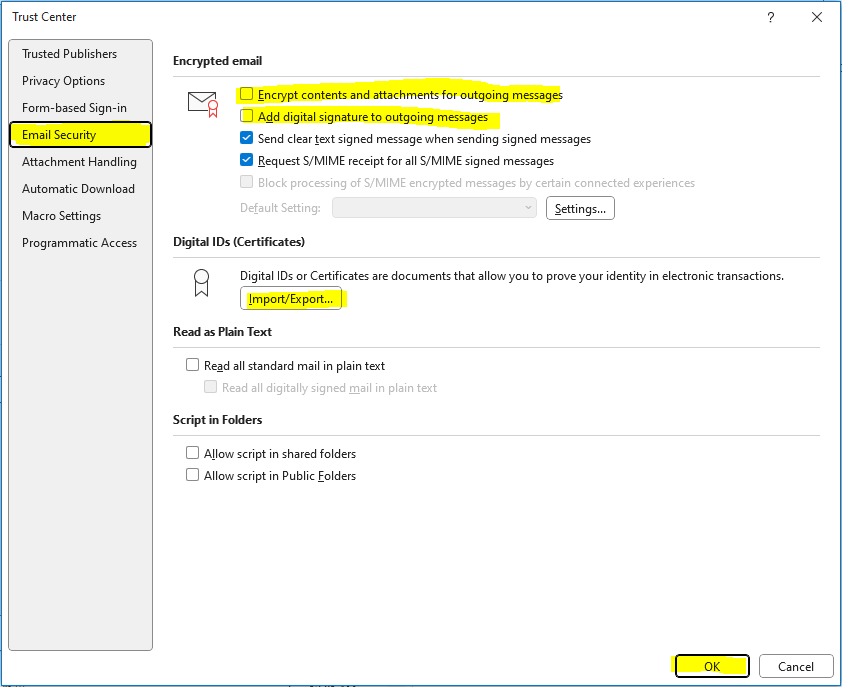Click the Read as Plain Text heading
Image resolution: width=842 pixels, height=687 pixels.
pyautogui.click(x=222, y=332)
